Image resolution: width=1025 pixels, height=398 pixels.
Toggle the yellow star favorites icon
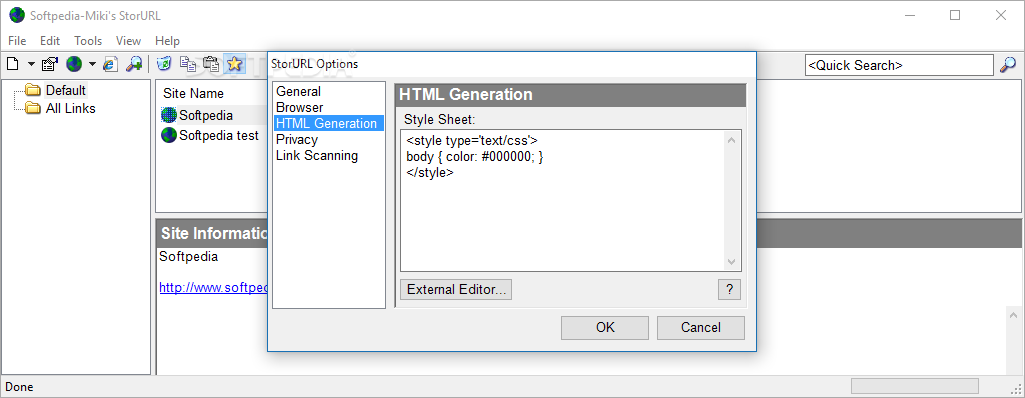click(x=234, y=64)
